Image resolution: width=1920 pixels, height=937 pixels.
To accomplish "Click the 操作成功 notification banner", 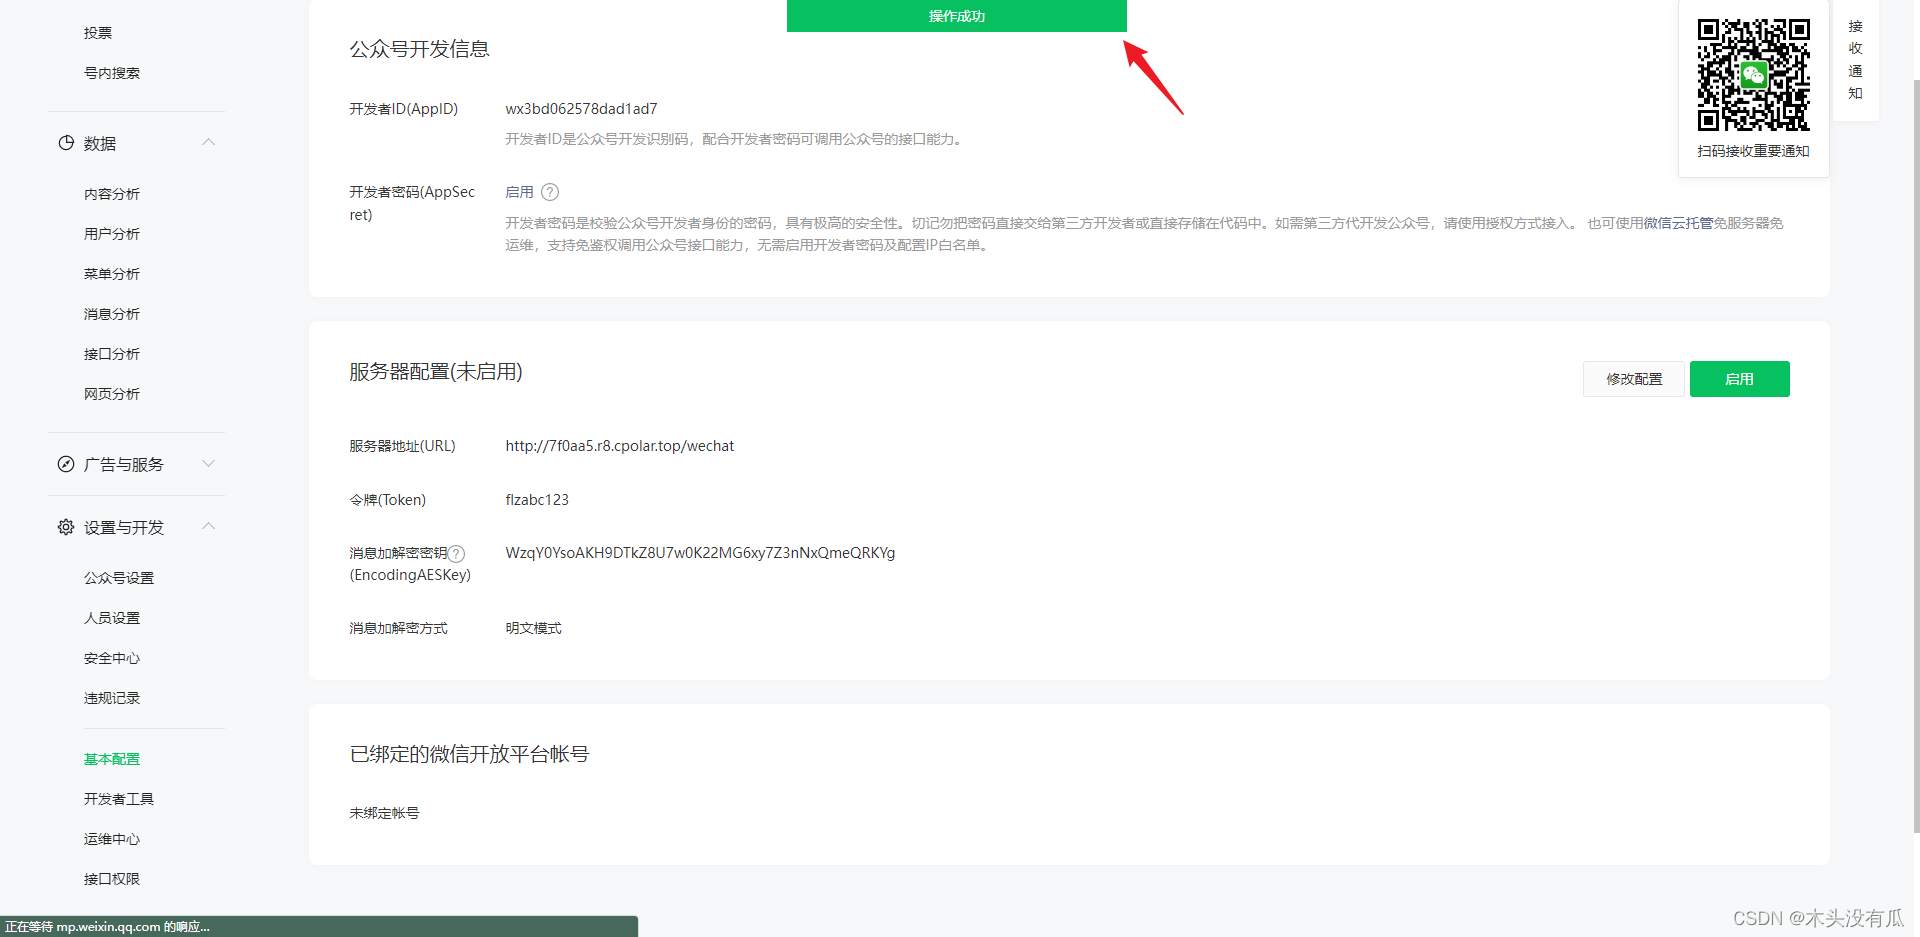I will click(x=957, y=16).
